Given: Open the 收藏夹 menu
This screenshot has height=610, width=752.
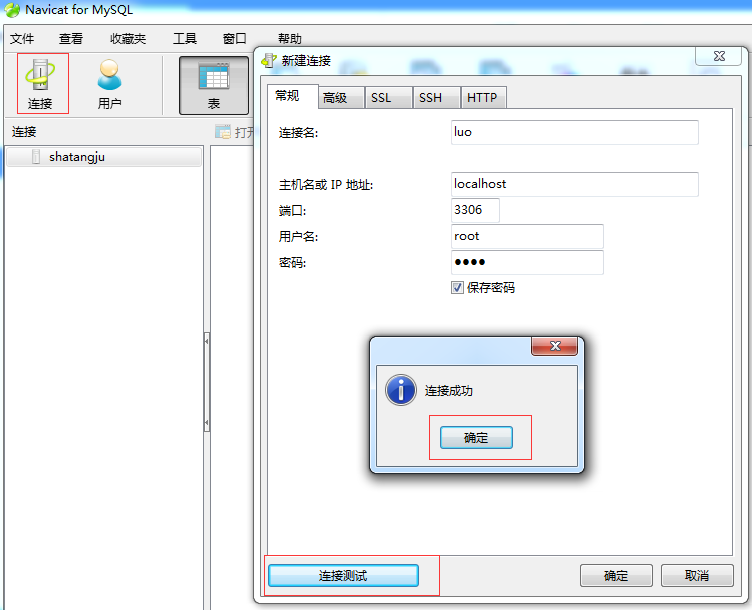Looking at the screenshot, I should (x=128, y=38).
